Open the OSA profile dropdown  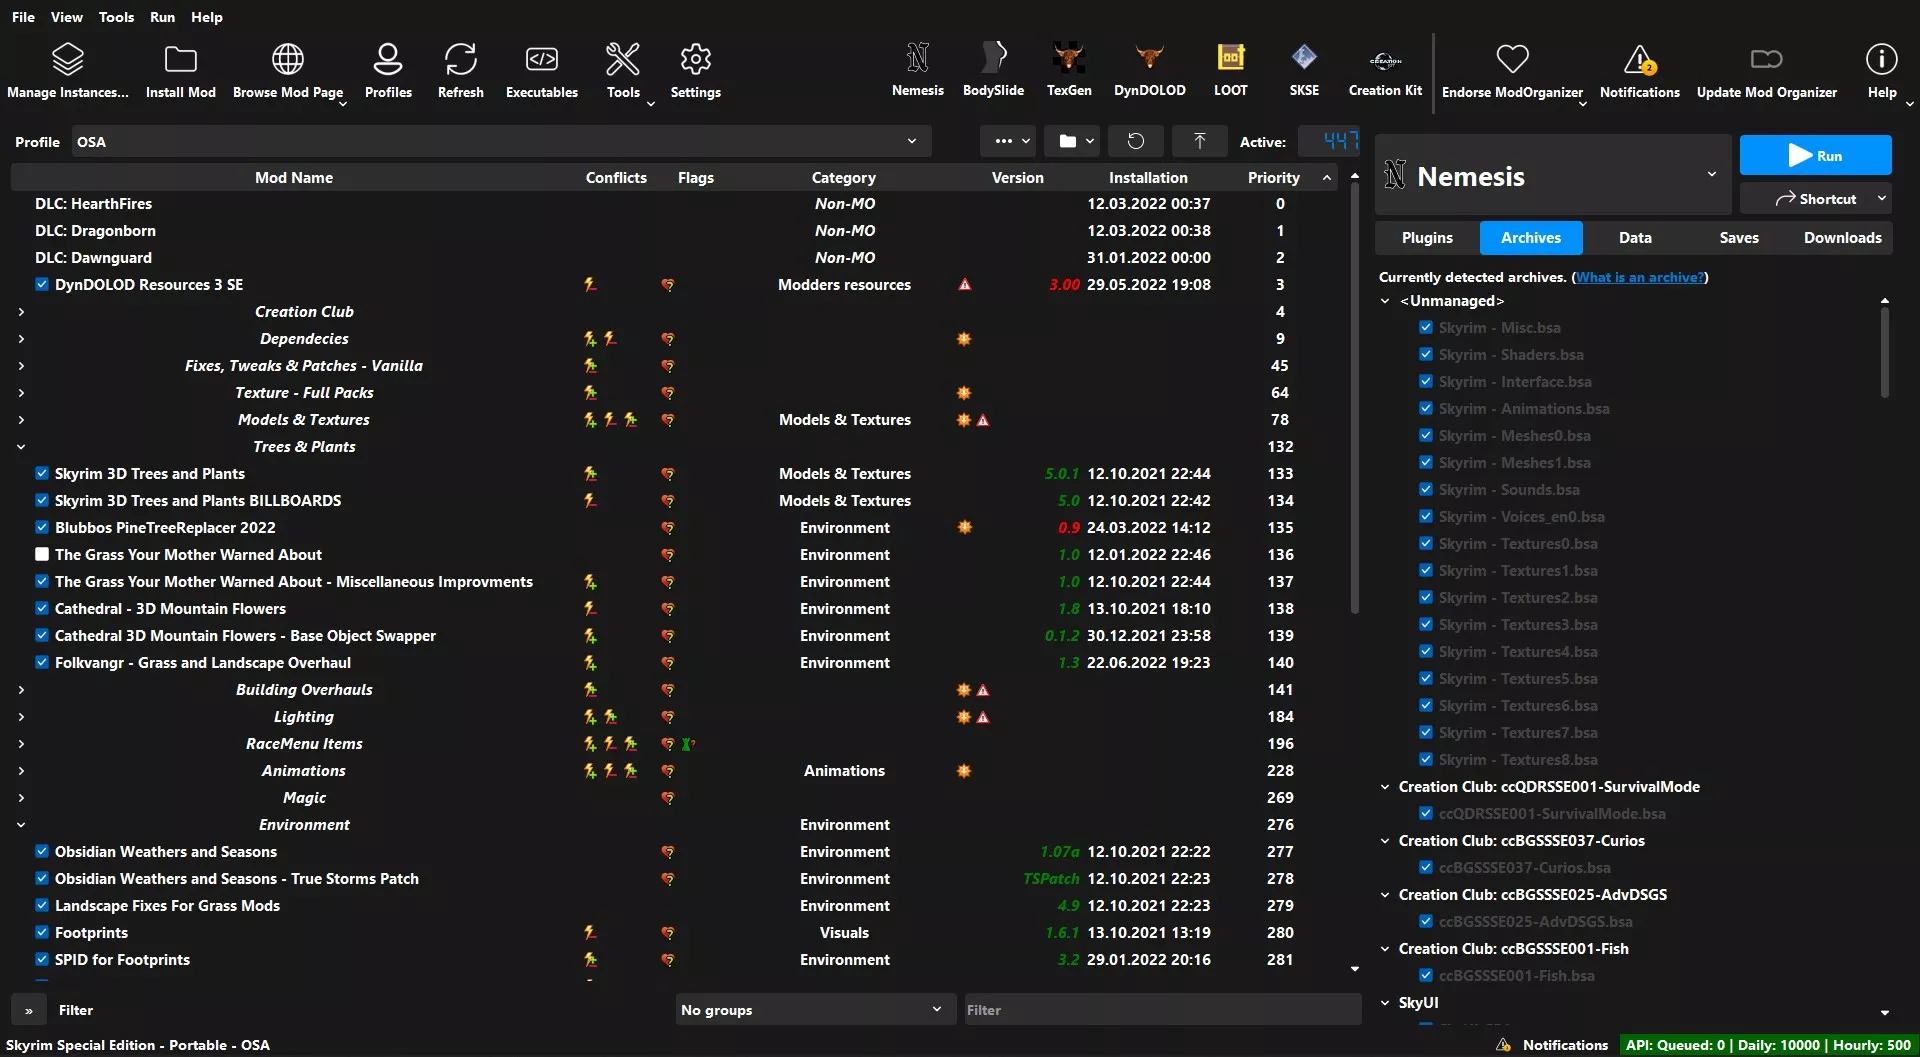501,141
